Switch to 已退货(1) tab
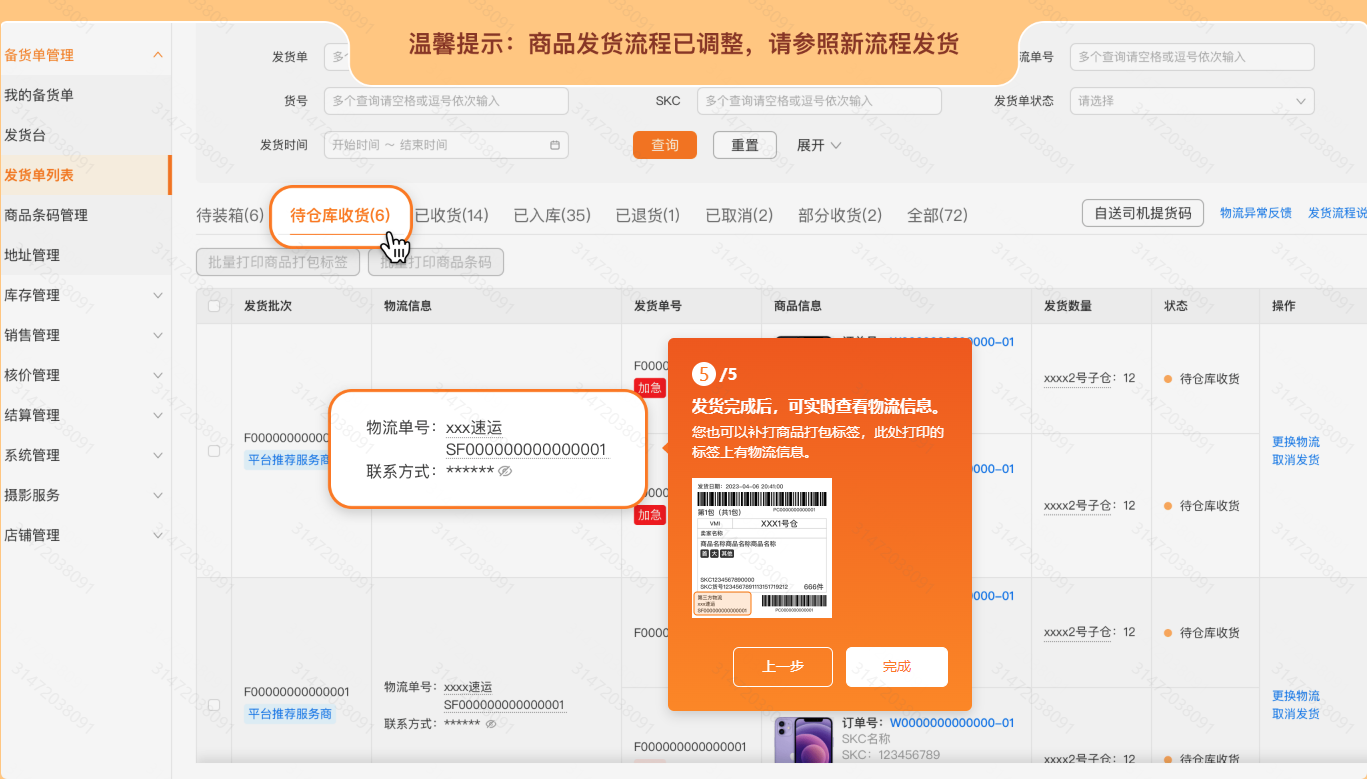Viewport: 1367px width, 779px height. [x=648, y=215]
